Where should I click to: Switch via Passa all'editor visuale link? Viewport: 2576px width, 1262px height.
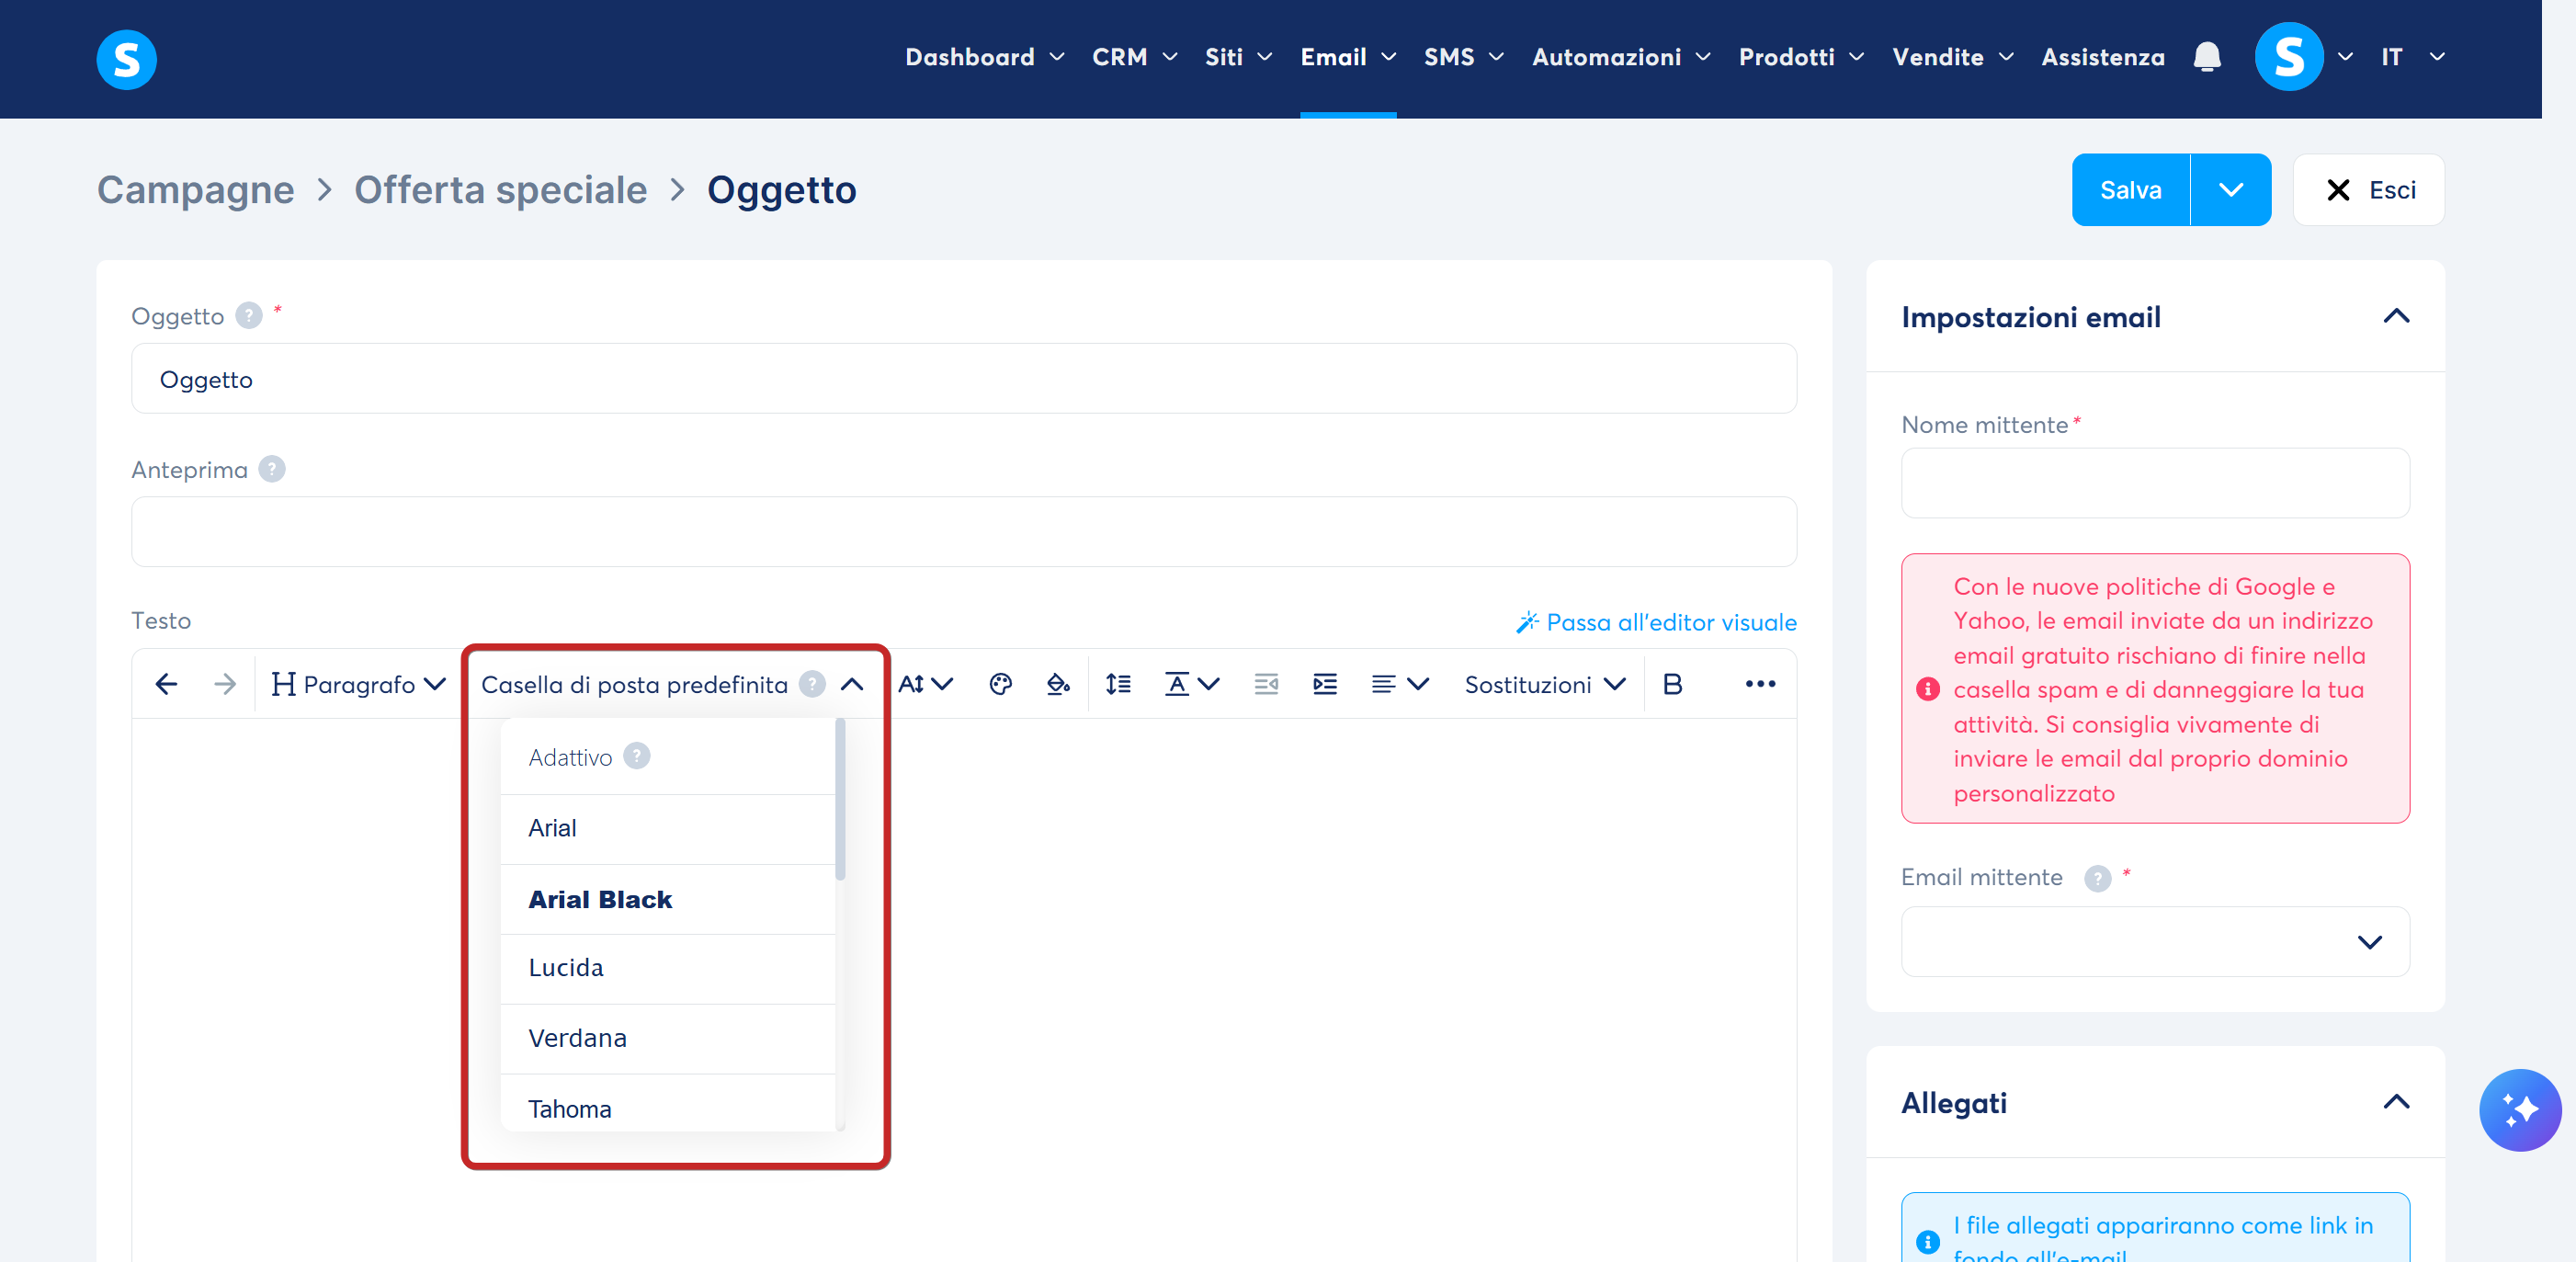[x=1656, y=622]
